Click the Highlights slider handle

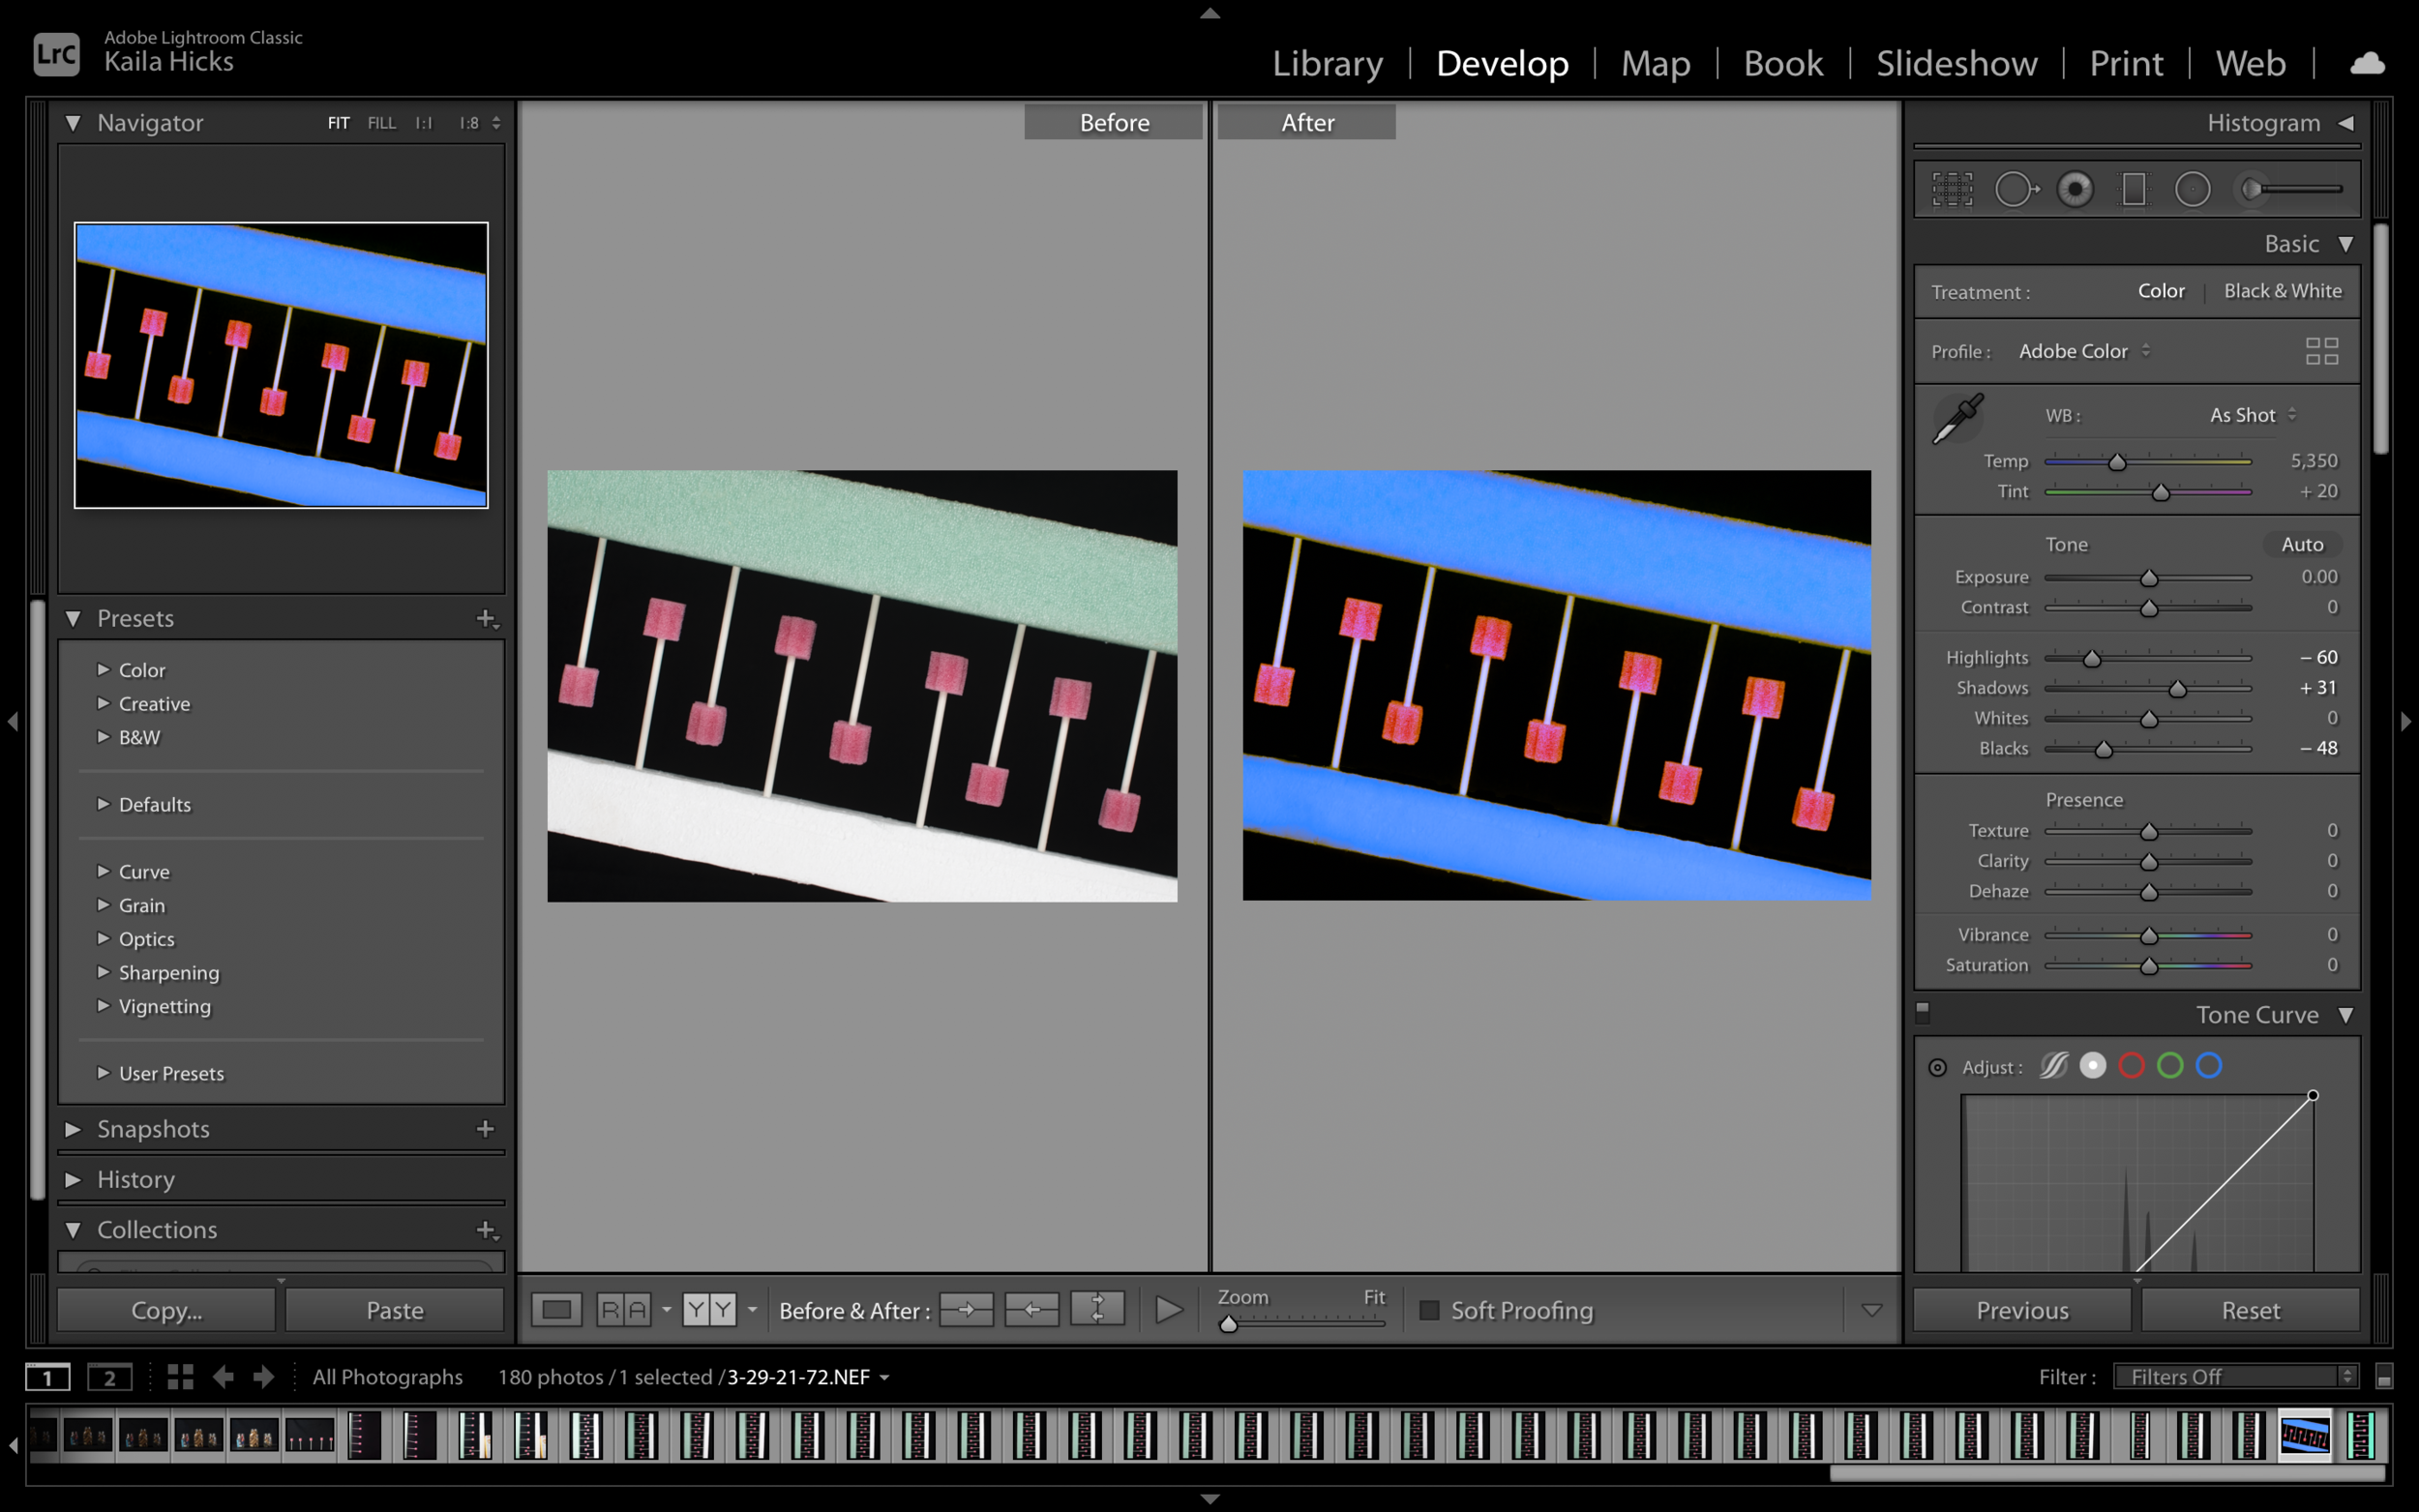tap(2091, 659)
